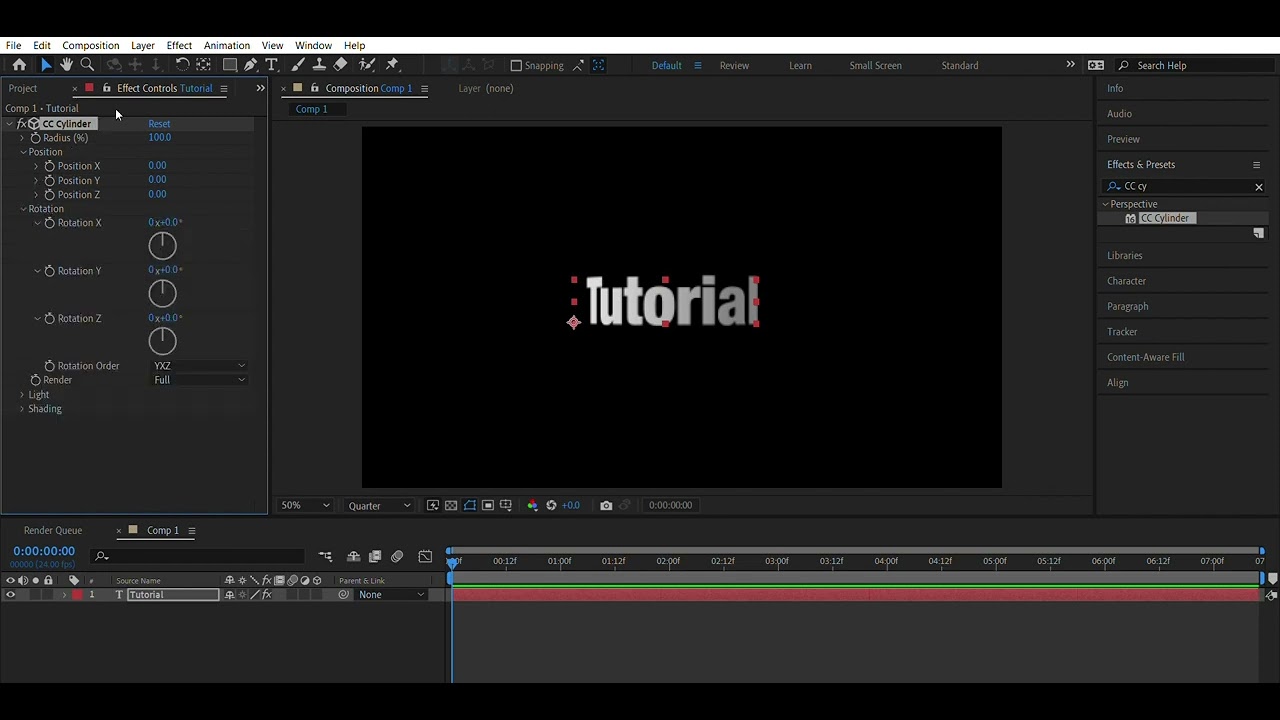The height and width of the screenshot is (720, 1280).
Task: Toggle fx switch on Tutorial layer row
Action: click(x=267, y=595)
